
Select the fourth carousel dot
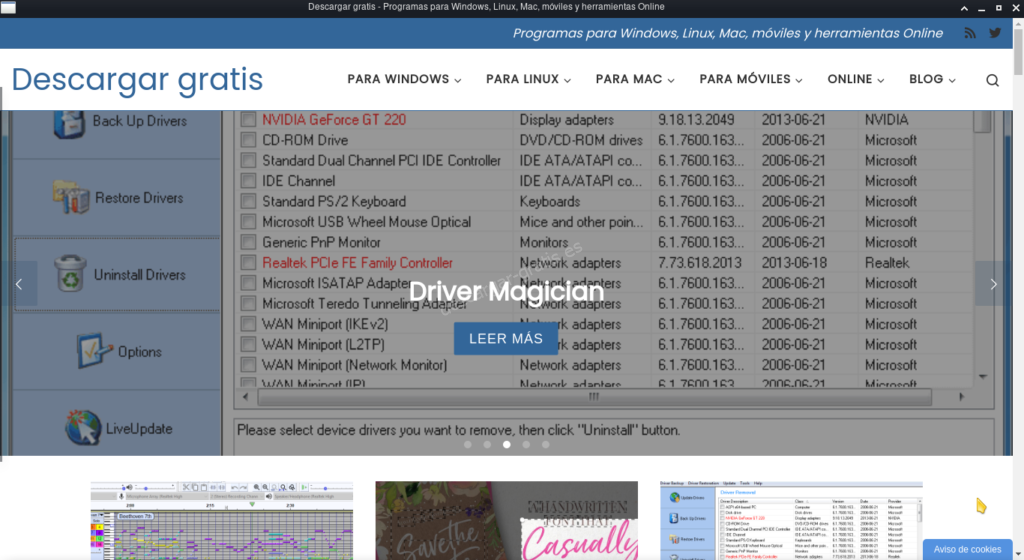coord(526,444)
